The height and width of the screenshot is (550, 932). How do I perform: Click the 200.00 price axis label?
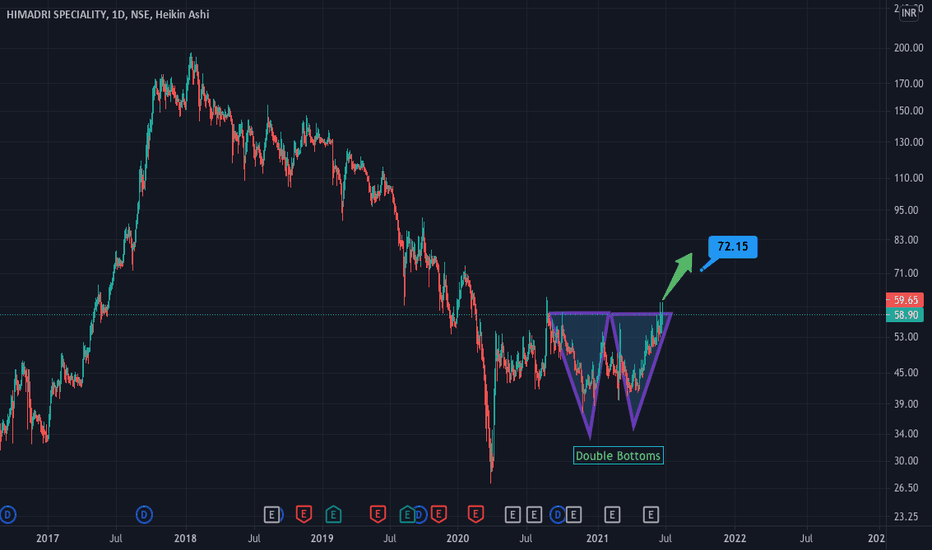click(x=908, y=48)
